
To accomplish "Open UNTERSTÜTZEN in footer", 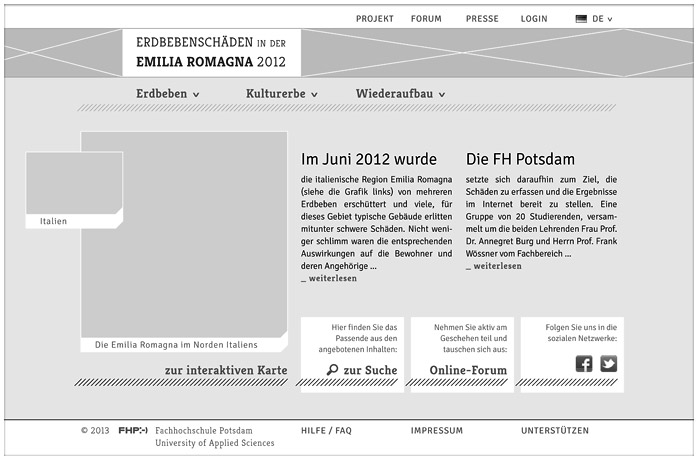I will (x=555, y=431).
